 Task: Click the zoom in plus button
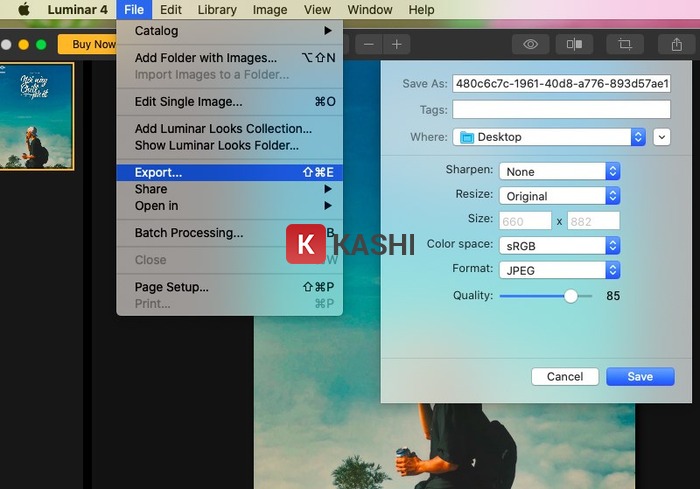pos(397,44)
